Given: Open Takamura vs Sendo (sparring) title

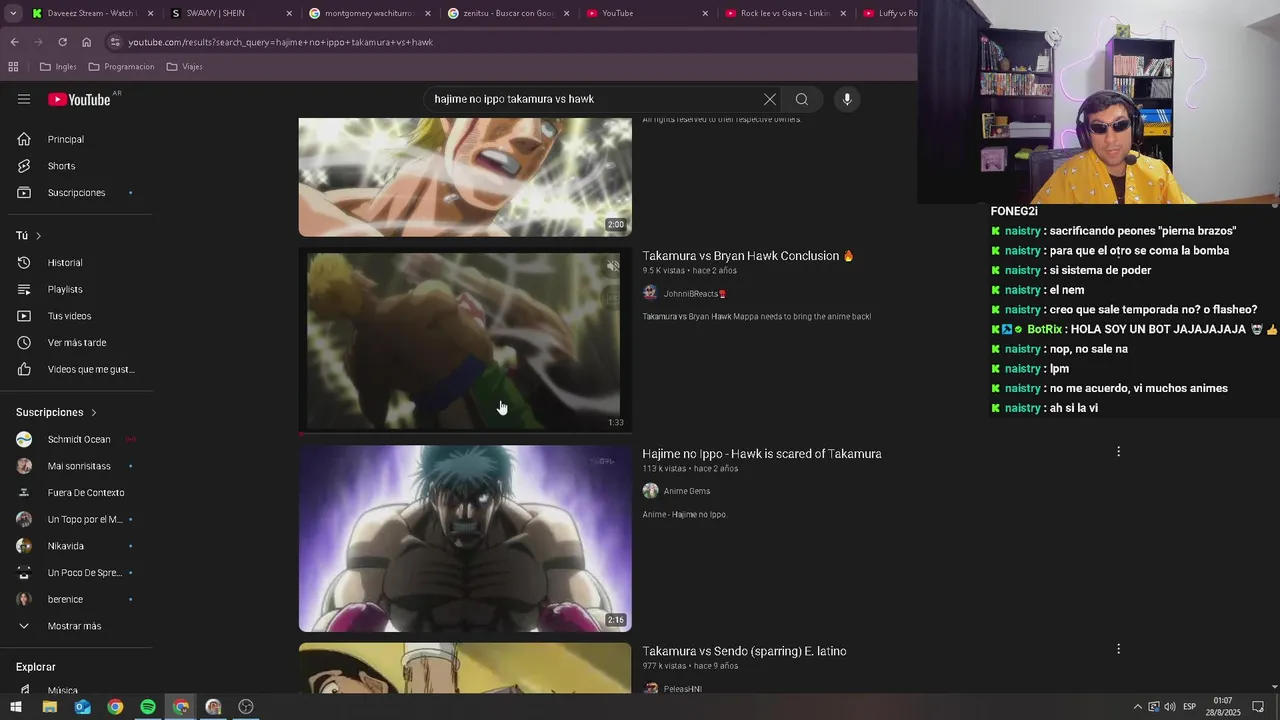Looking at the screenshot, I should pyautogui.click(x=744, y=651).
